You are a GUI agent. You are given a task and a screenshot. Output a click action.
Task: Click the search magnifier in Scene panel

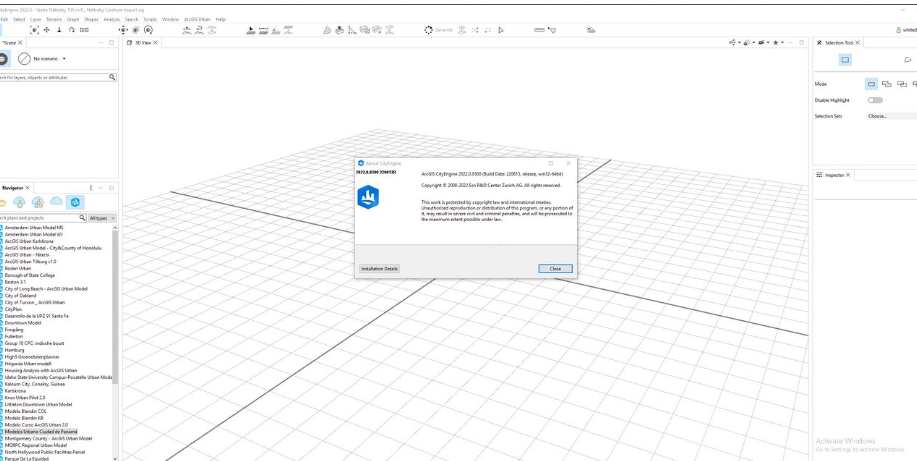112,77
